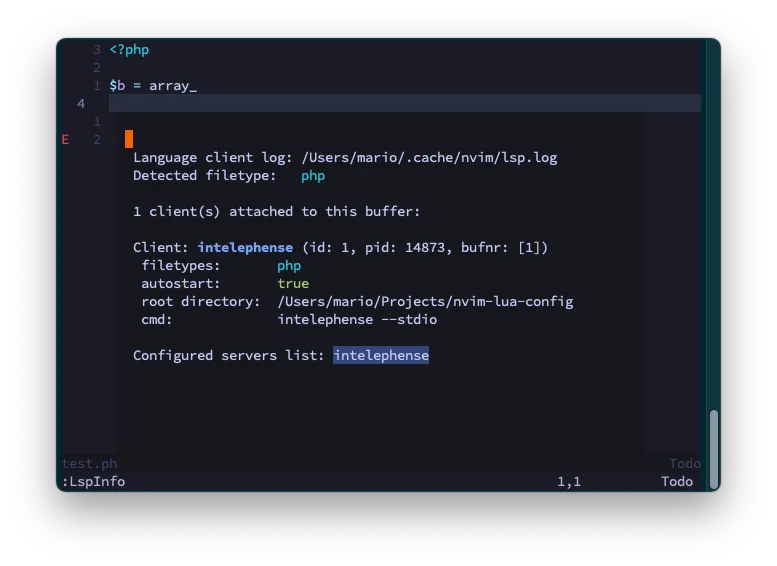Viewport: 777px width, 566px height.
Task: Click the highlighted current line number 4
Action: (81, 104)
